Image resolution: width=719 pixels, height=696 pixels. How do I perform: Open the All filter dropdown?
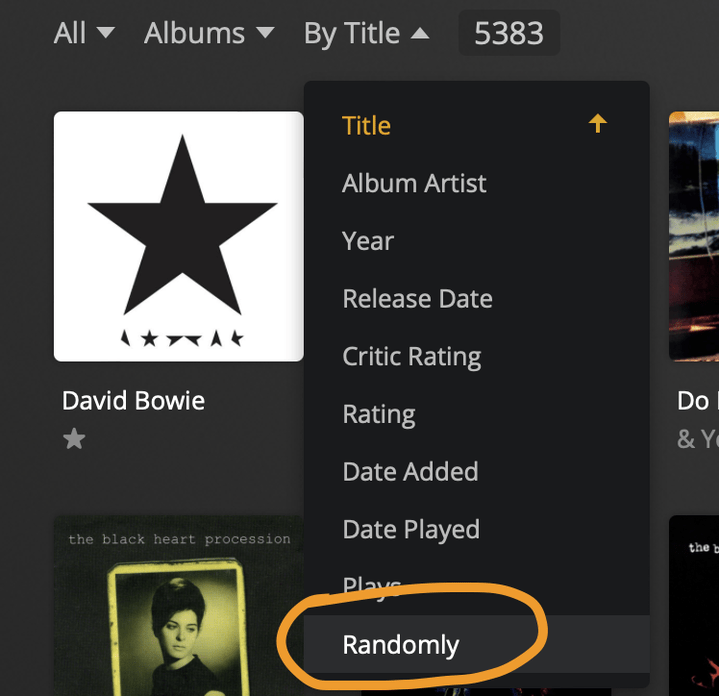point(84,33)
